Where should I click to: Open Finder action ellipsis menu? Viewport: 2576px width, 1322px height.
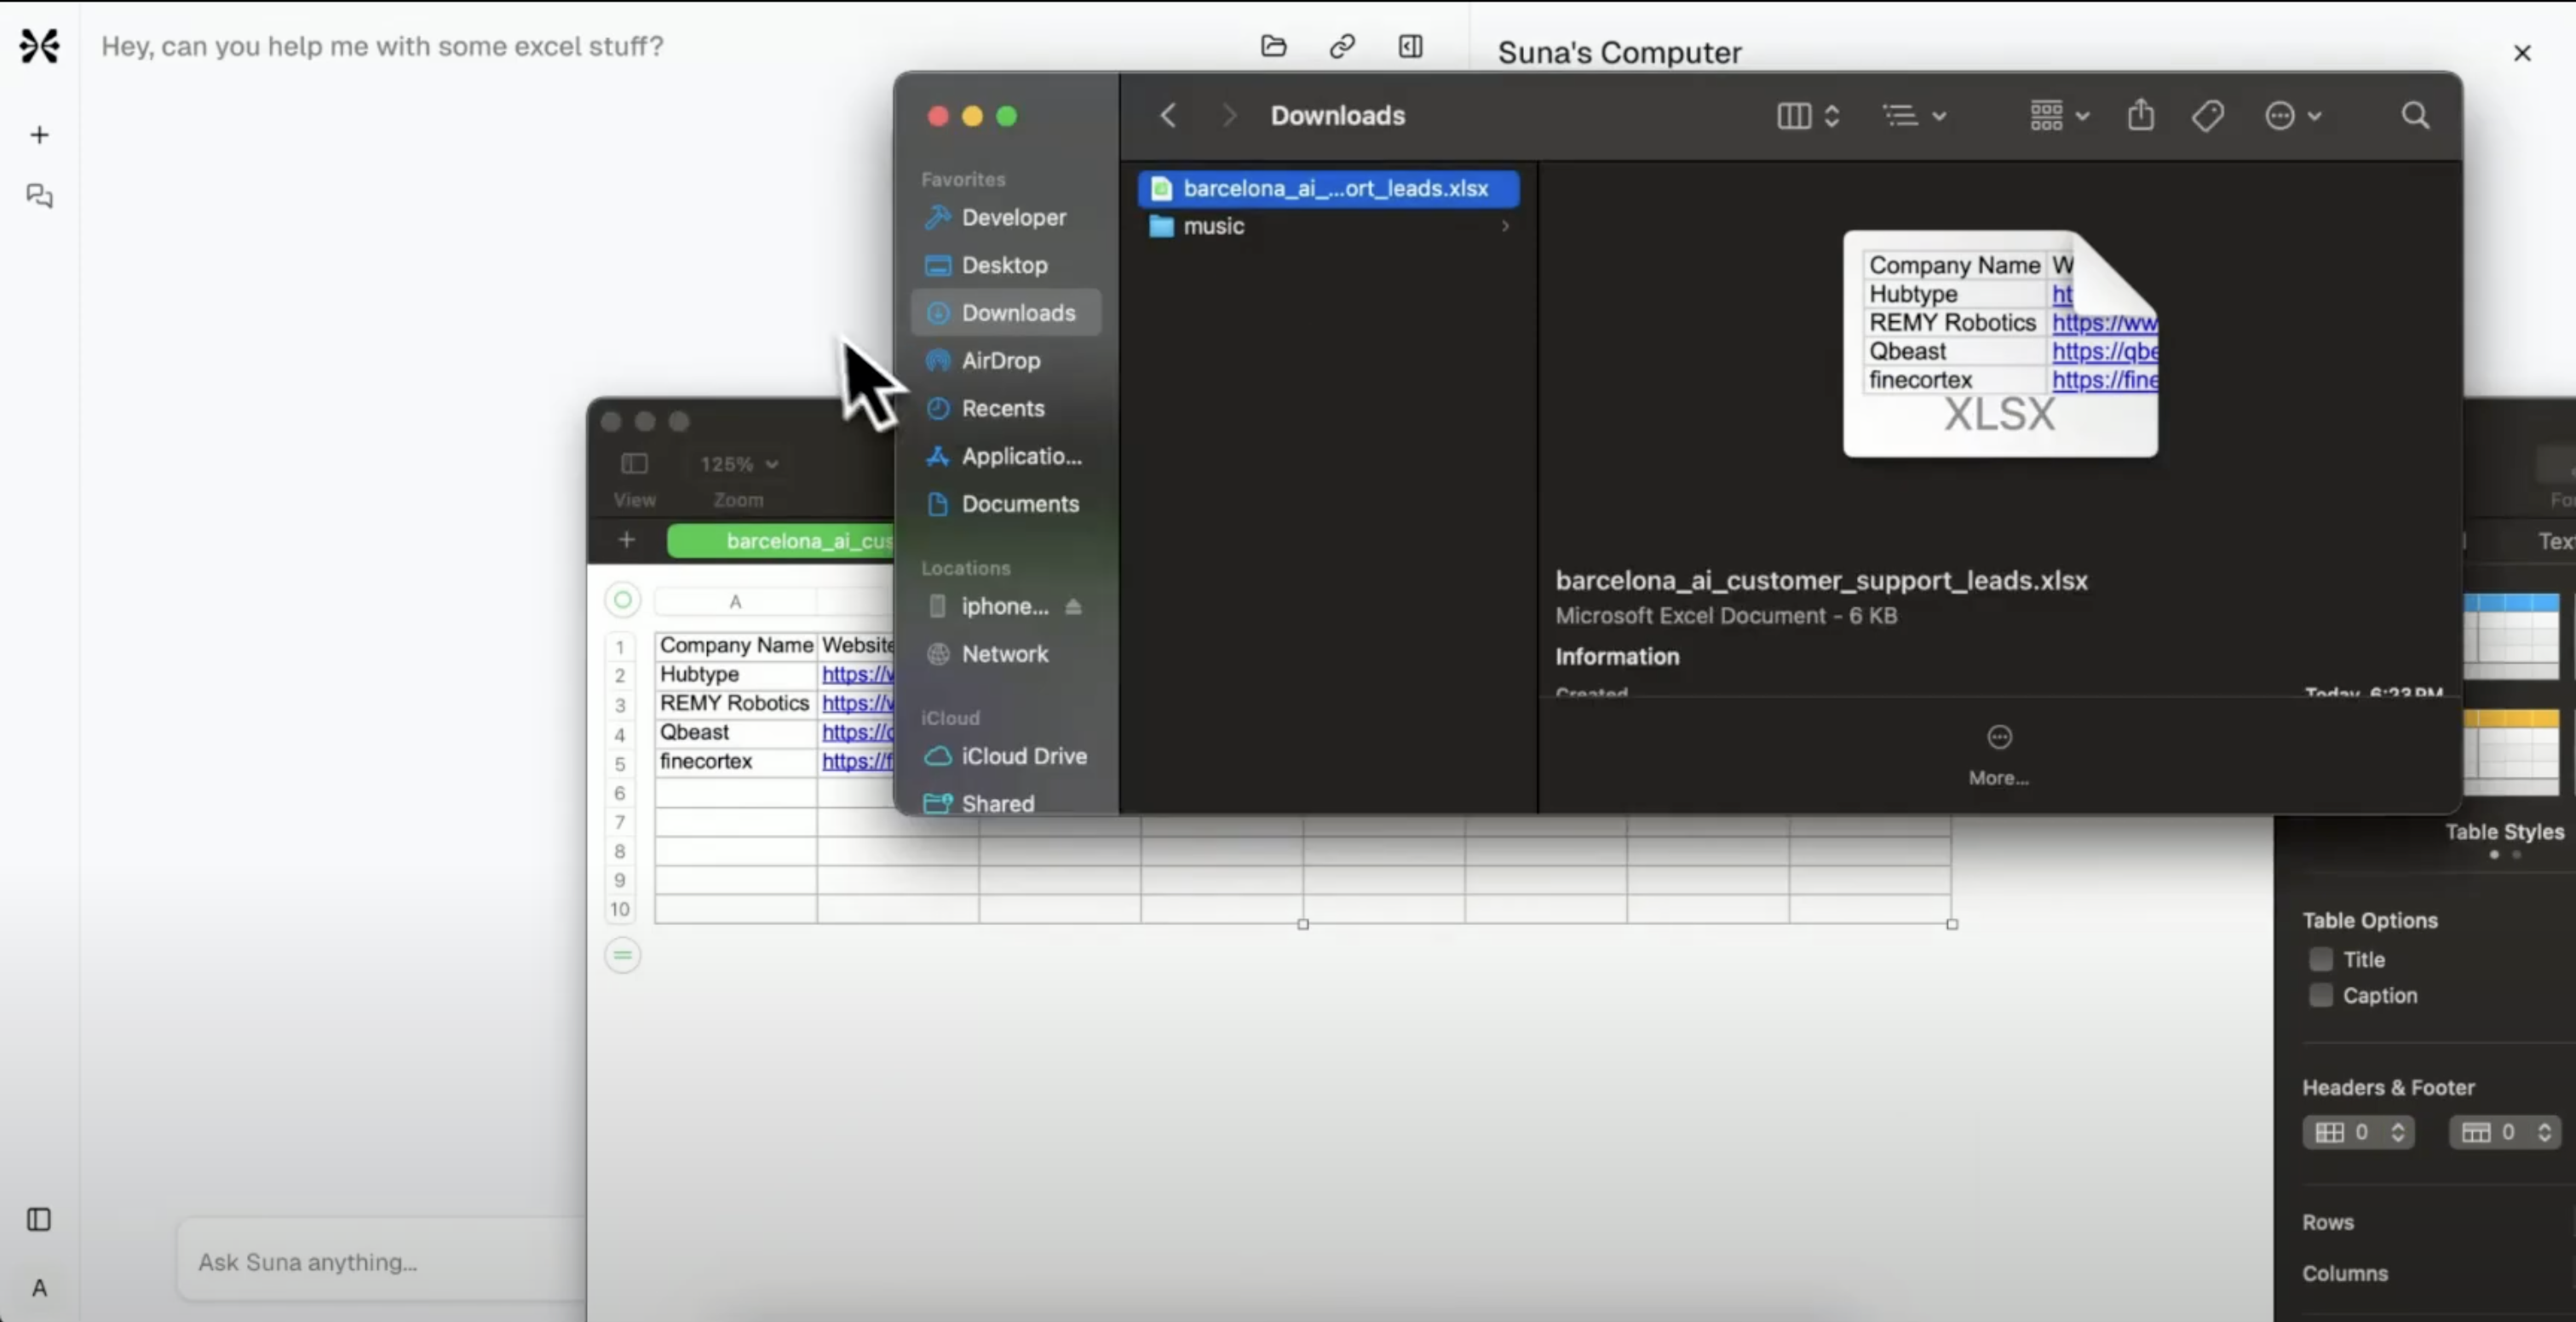tap(2292, 116)
